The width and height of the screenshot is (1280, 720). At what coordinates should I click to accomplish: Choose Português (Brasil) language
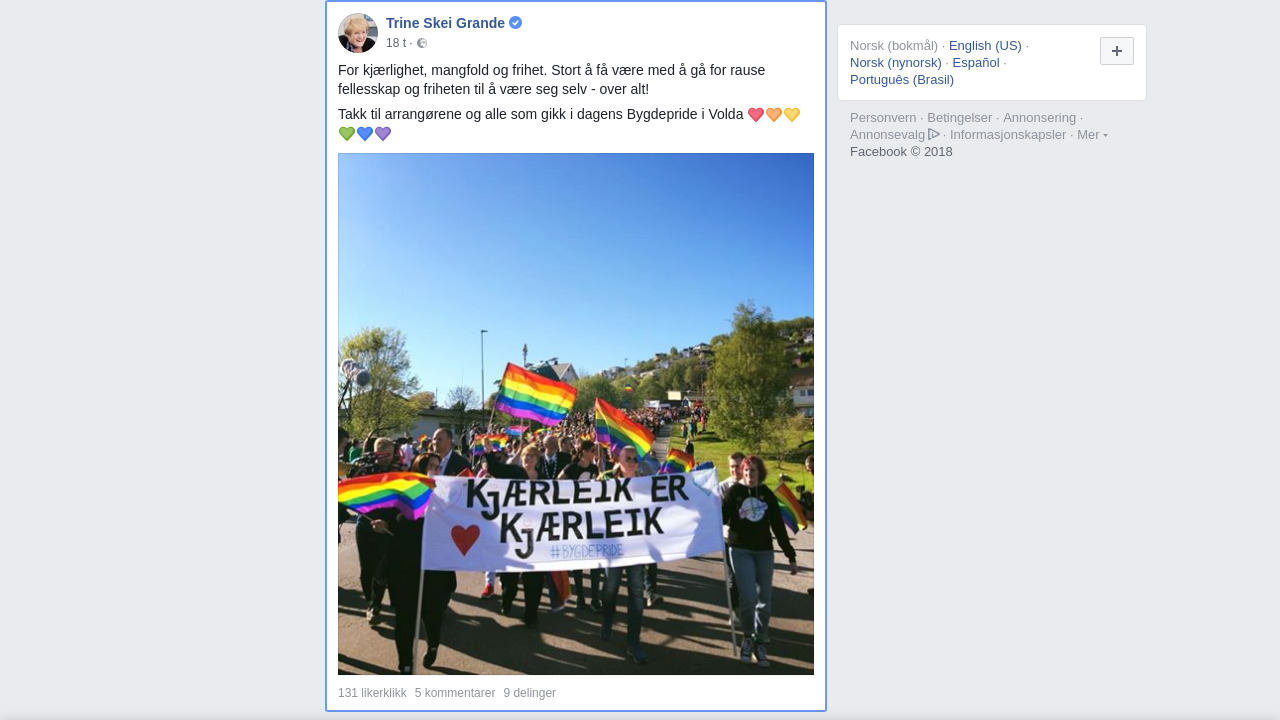(902, 80)
